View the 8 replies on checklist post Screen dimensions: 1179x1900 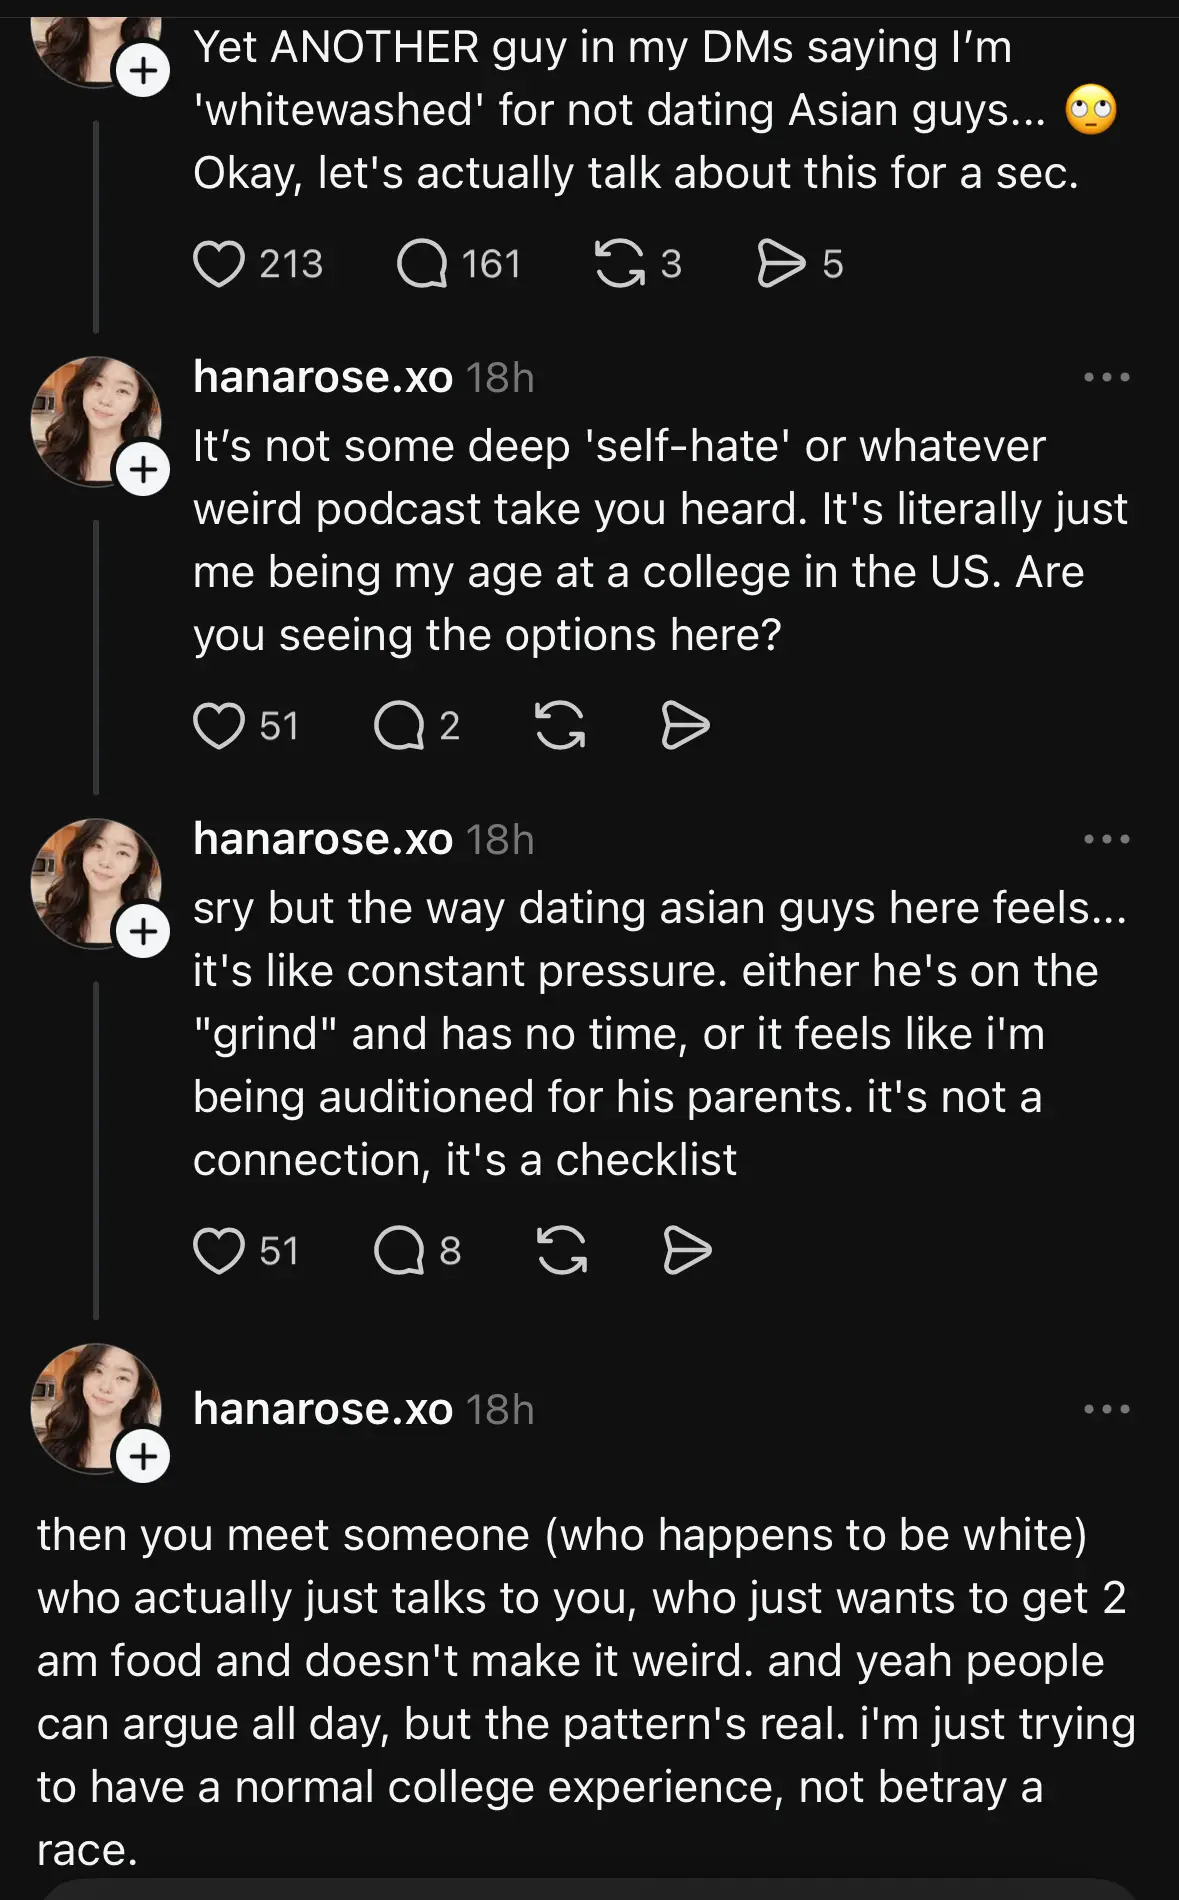pos(399,1251)
